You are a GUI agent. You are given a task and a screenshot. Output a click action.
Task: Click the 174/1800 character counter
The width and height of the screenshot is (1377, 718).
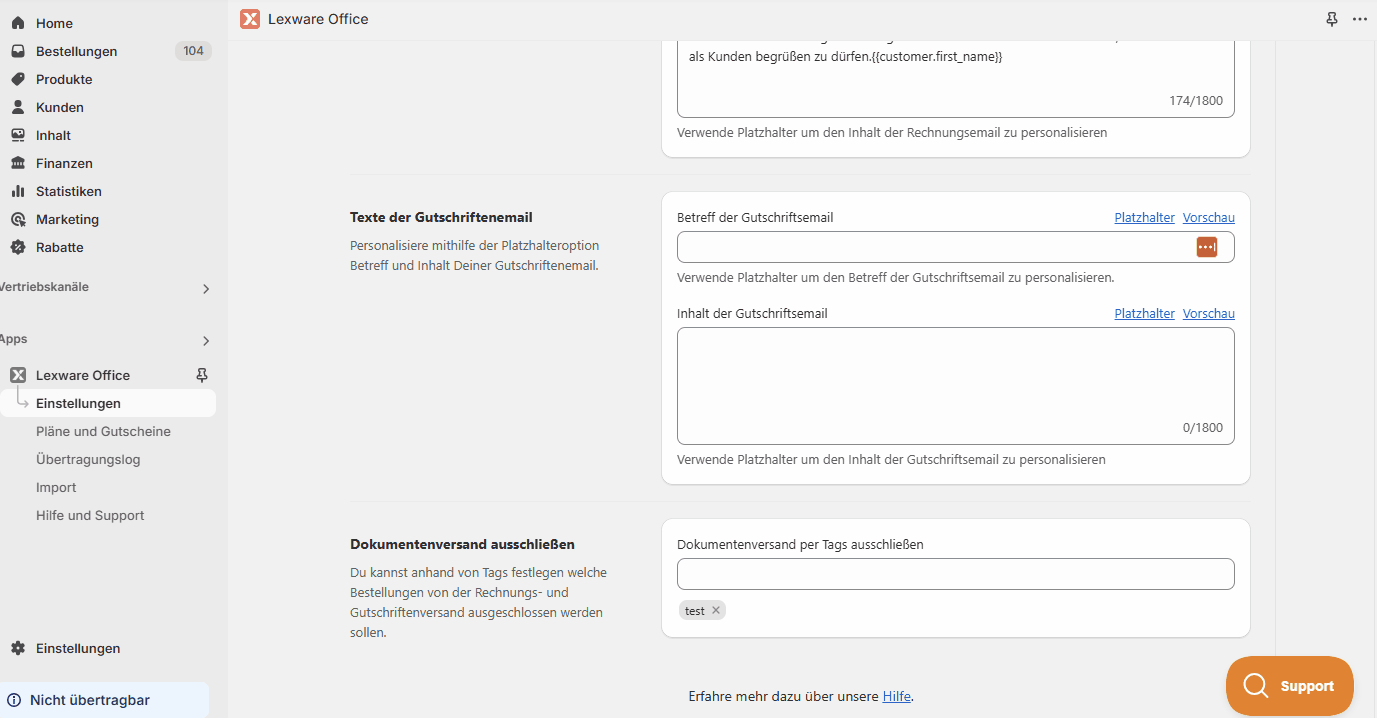(x=1196, y=100)
